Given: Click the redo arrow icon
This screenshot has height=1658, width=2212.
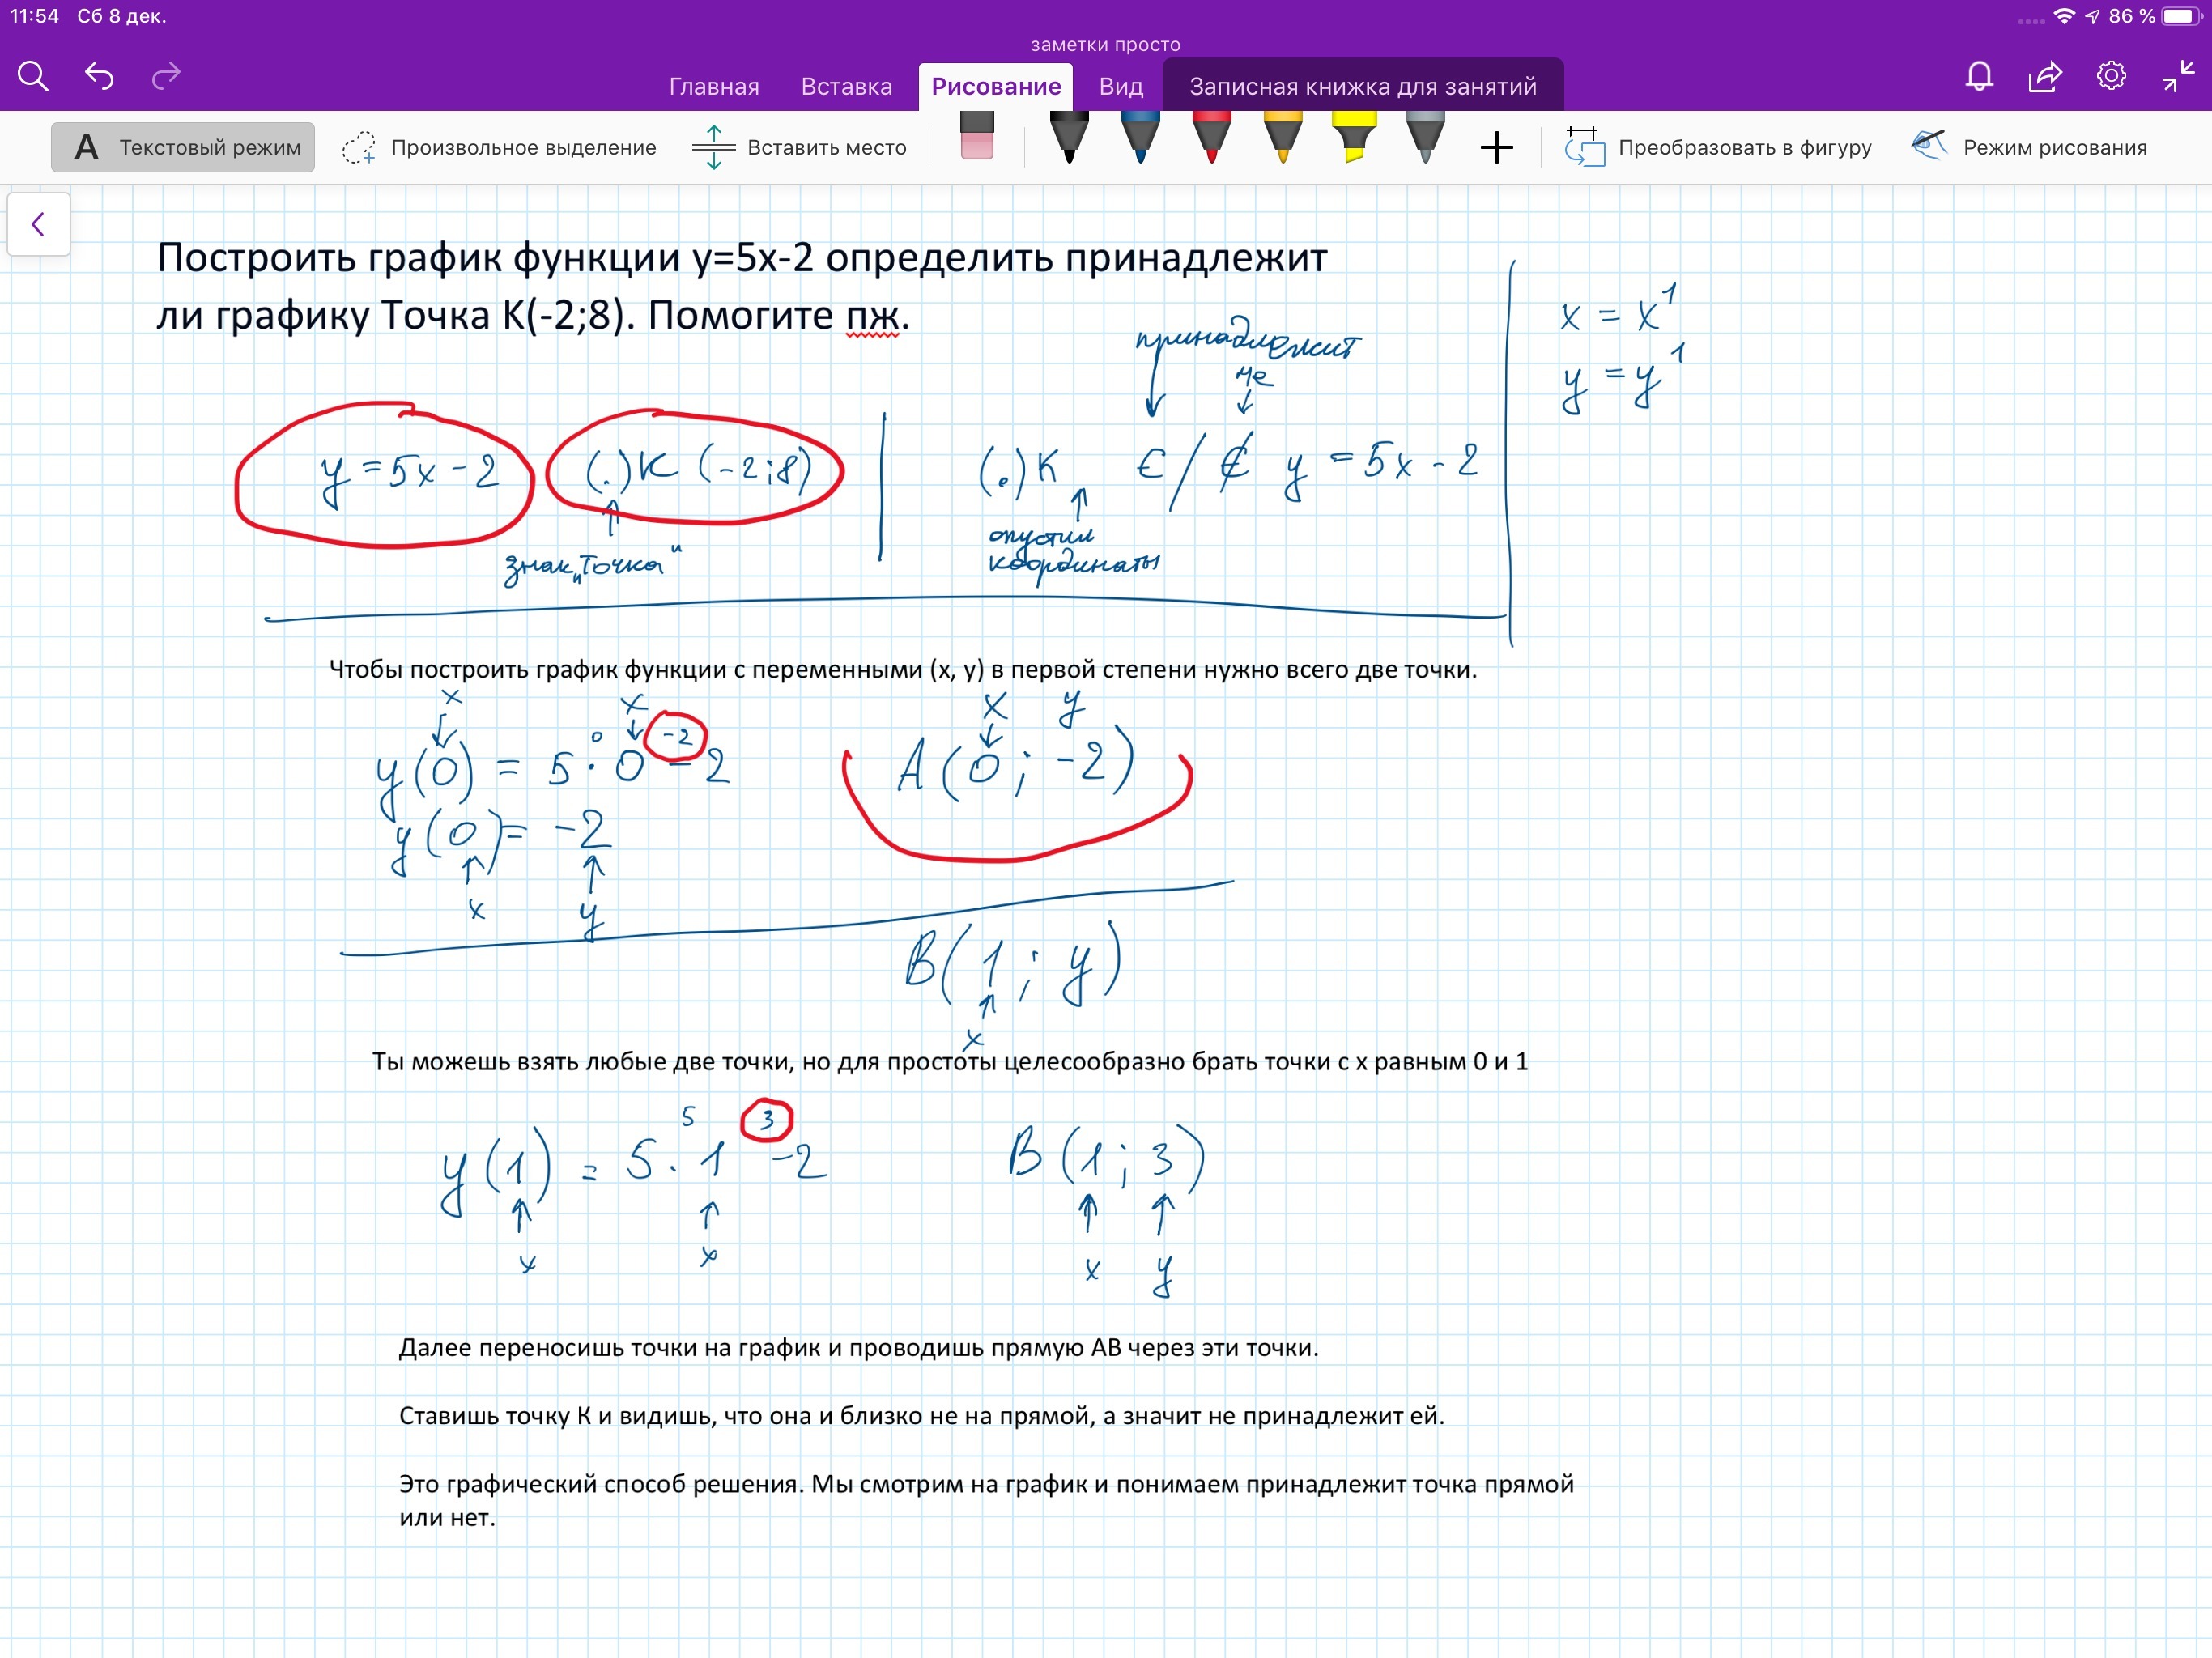Looking at the screenshot, I should pos(166,76).
